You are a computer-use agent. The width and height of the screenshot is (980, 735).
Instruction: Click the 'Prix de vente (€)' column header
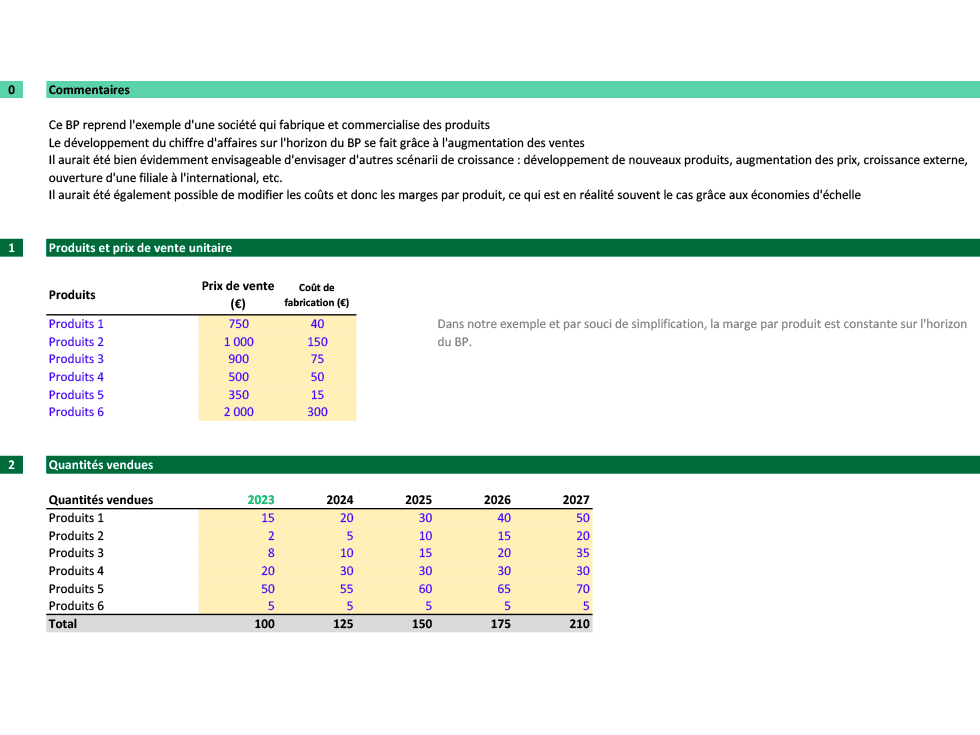click(x=238, y=294)
